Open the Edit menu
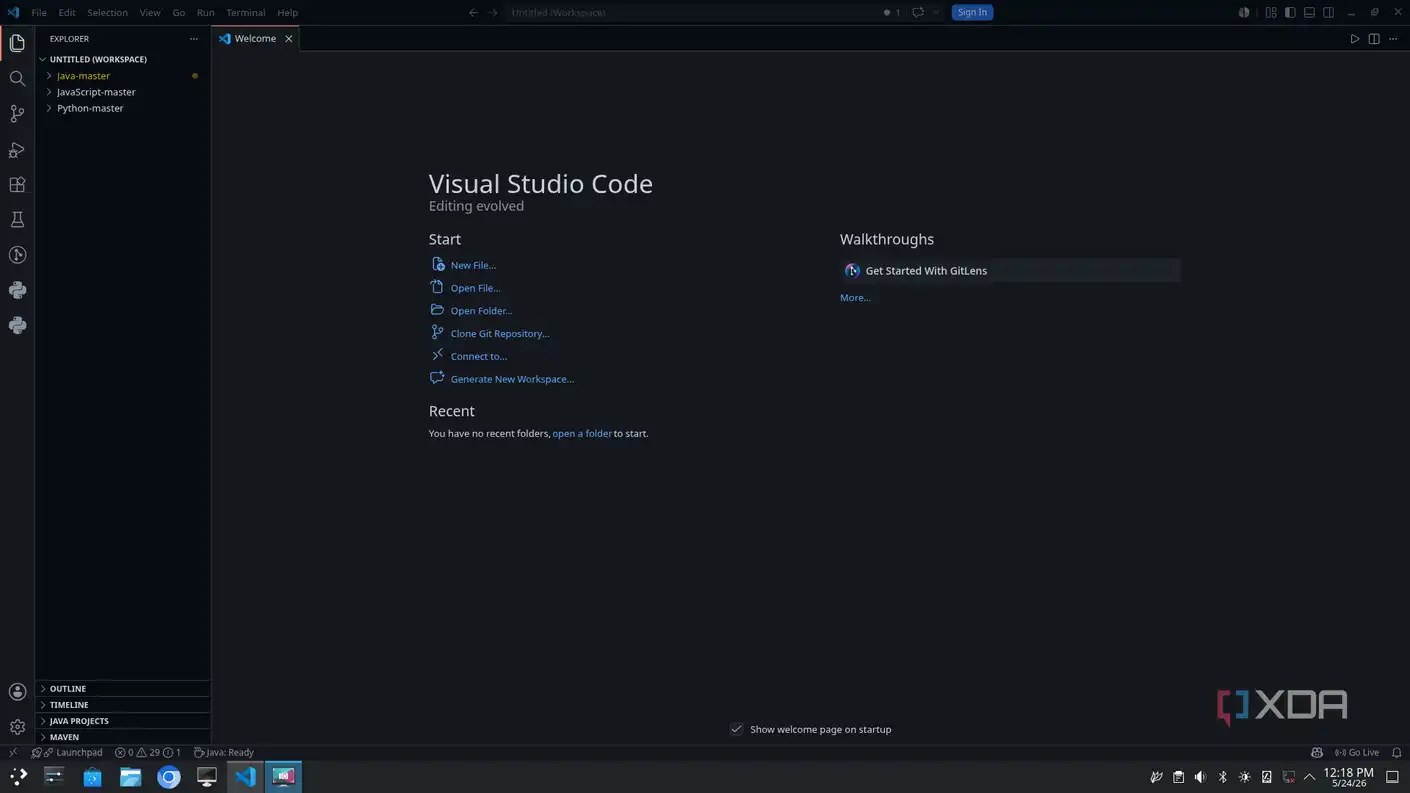The width and height of the screenshot is (1410, 793). (x=67, y=12)
